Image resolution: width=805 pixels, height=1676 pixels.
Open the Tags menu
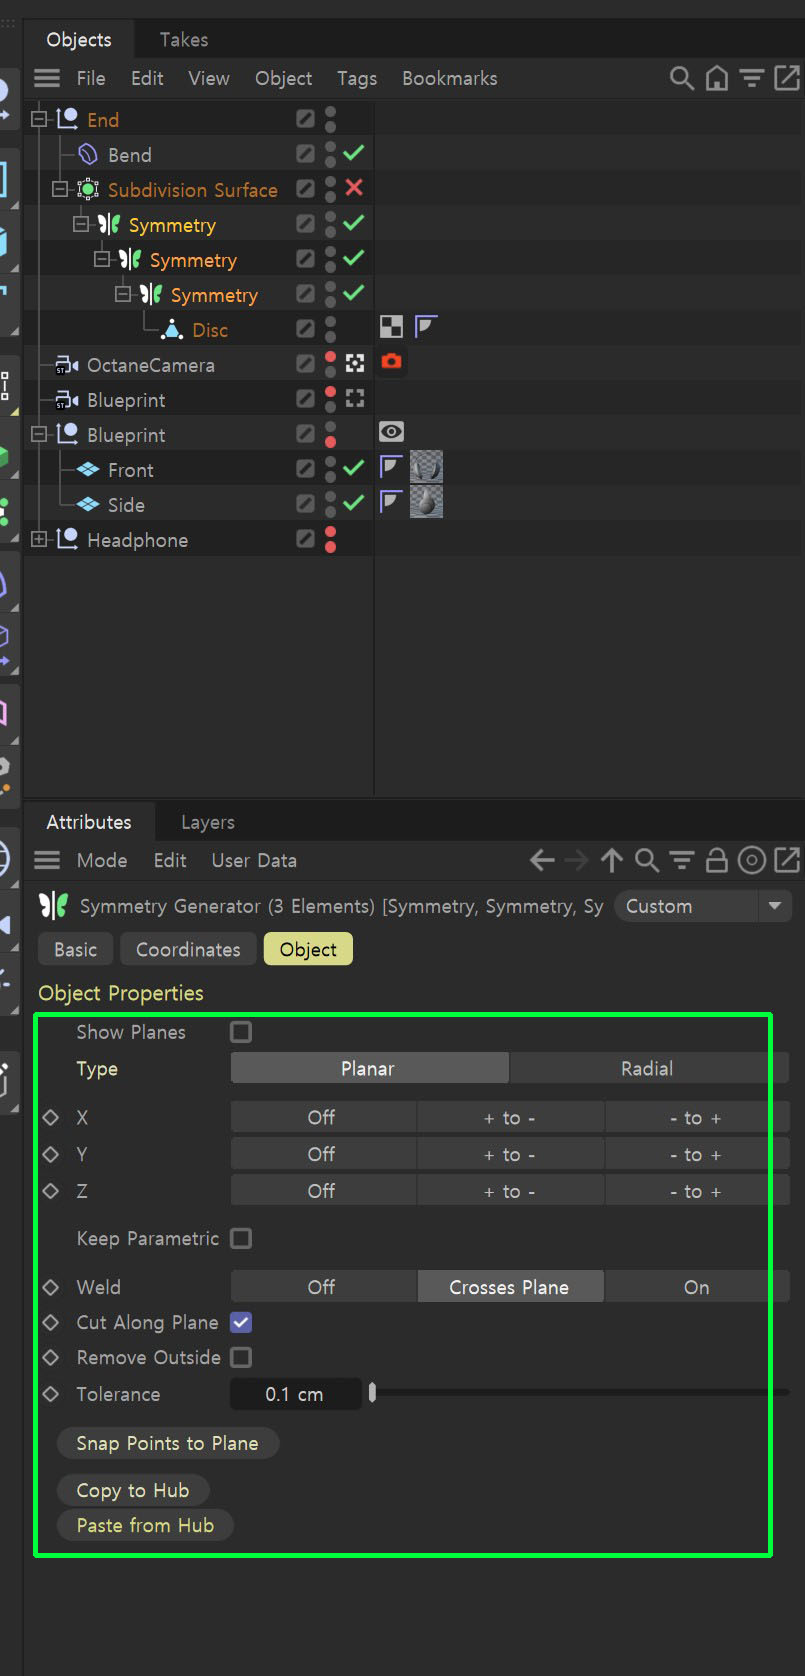pyautogui.click(x=357, y=78)
